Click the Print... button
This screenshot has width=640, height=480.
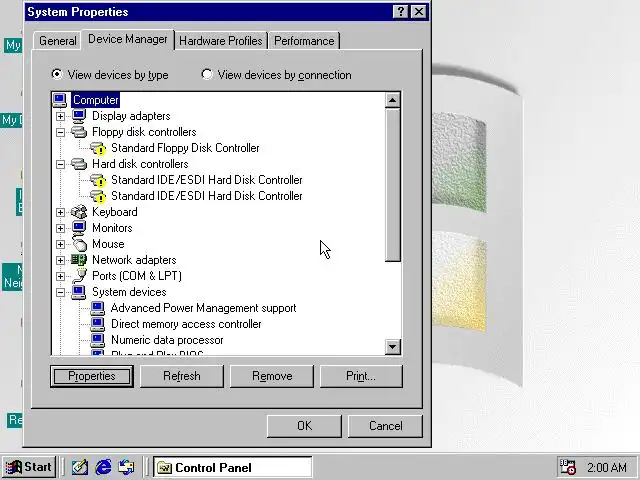tap(361, 376)
